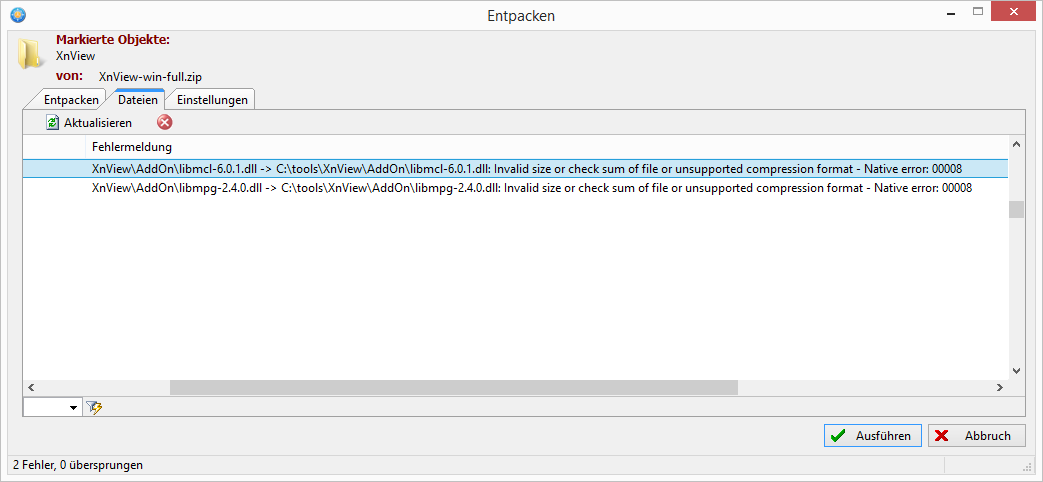Click the resize grip in the status bar corner
The height and width of the screenshot is (482, 1043).
(x=1027, y=466)
